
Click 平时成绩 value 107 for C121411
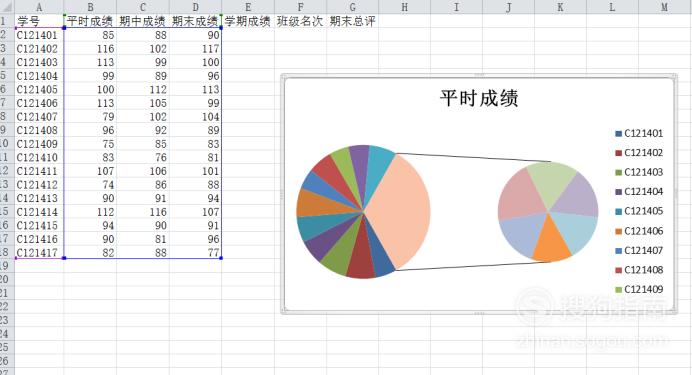click(x=90, y=171)
